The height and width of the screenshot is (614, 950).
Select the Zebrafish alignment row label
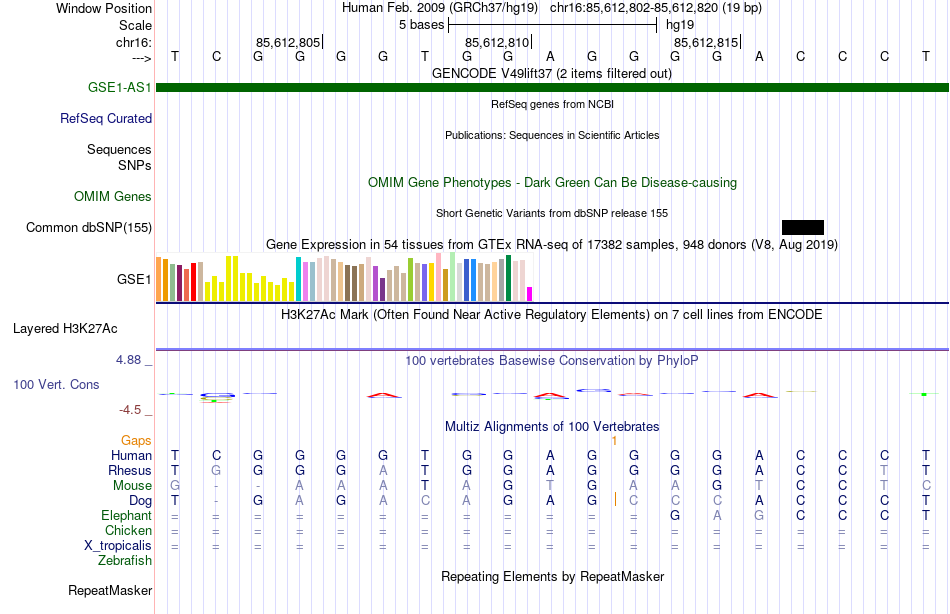point(125,561)
